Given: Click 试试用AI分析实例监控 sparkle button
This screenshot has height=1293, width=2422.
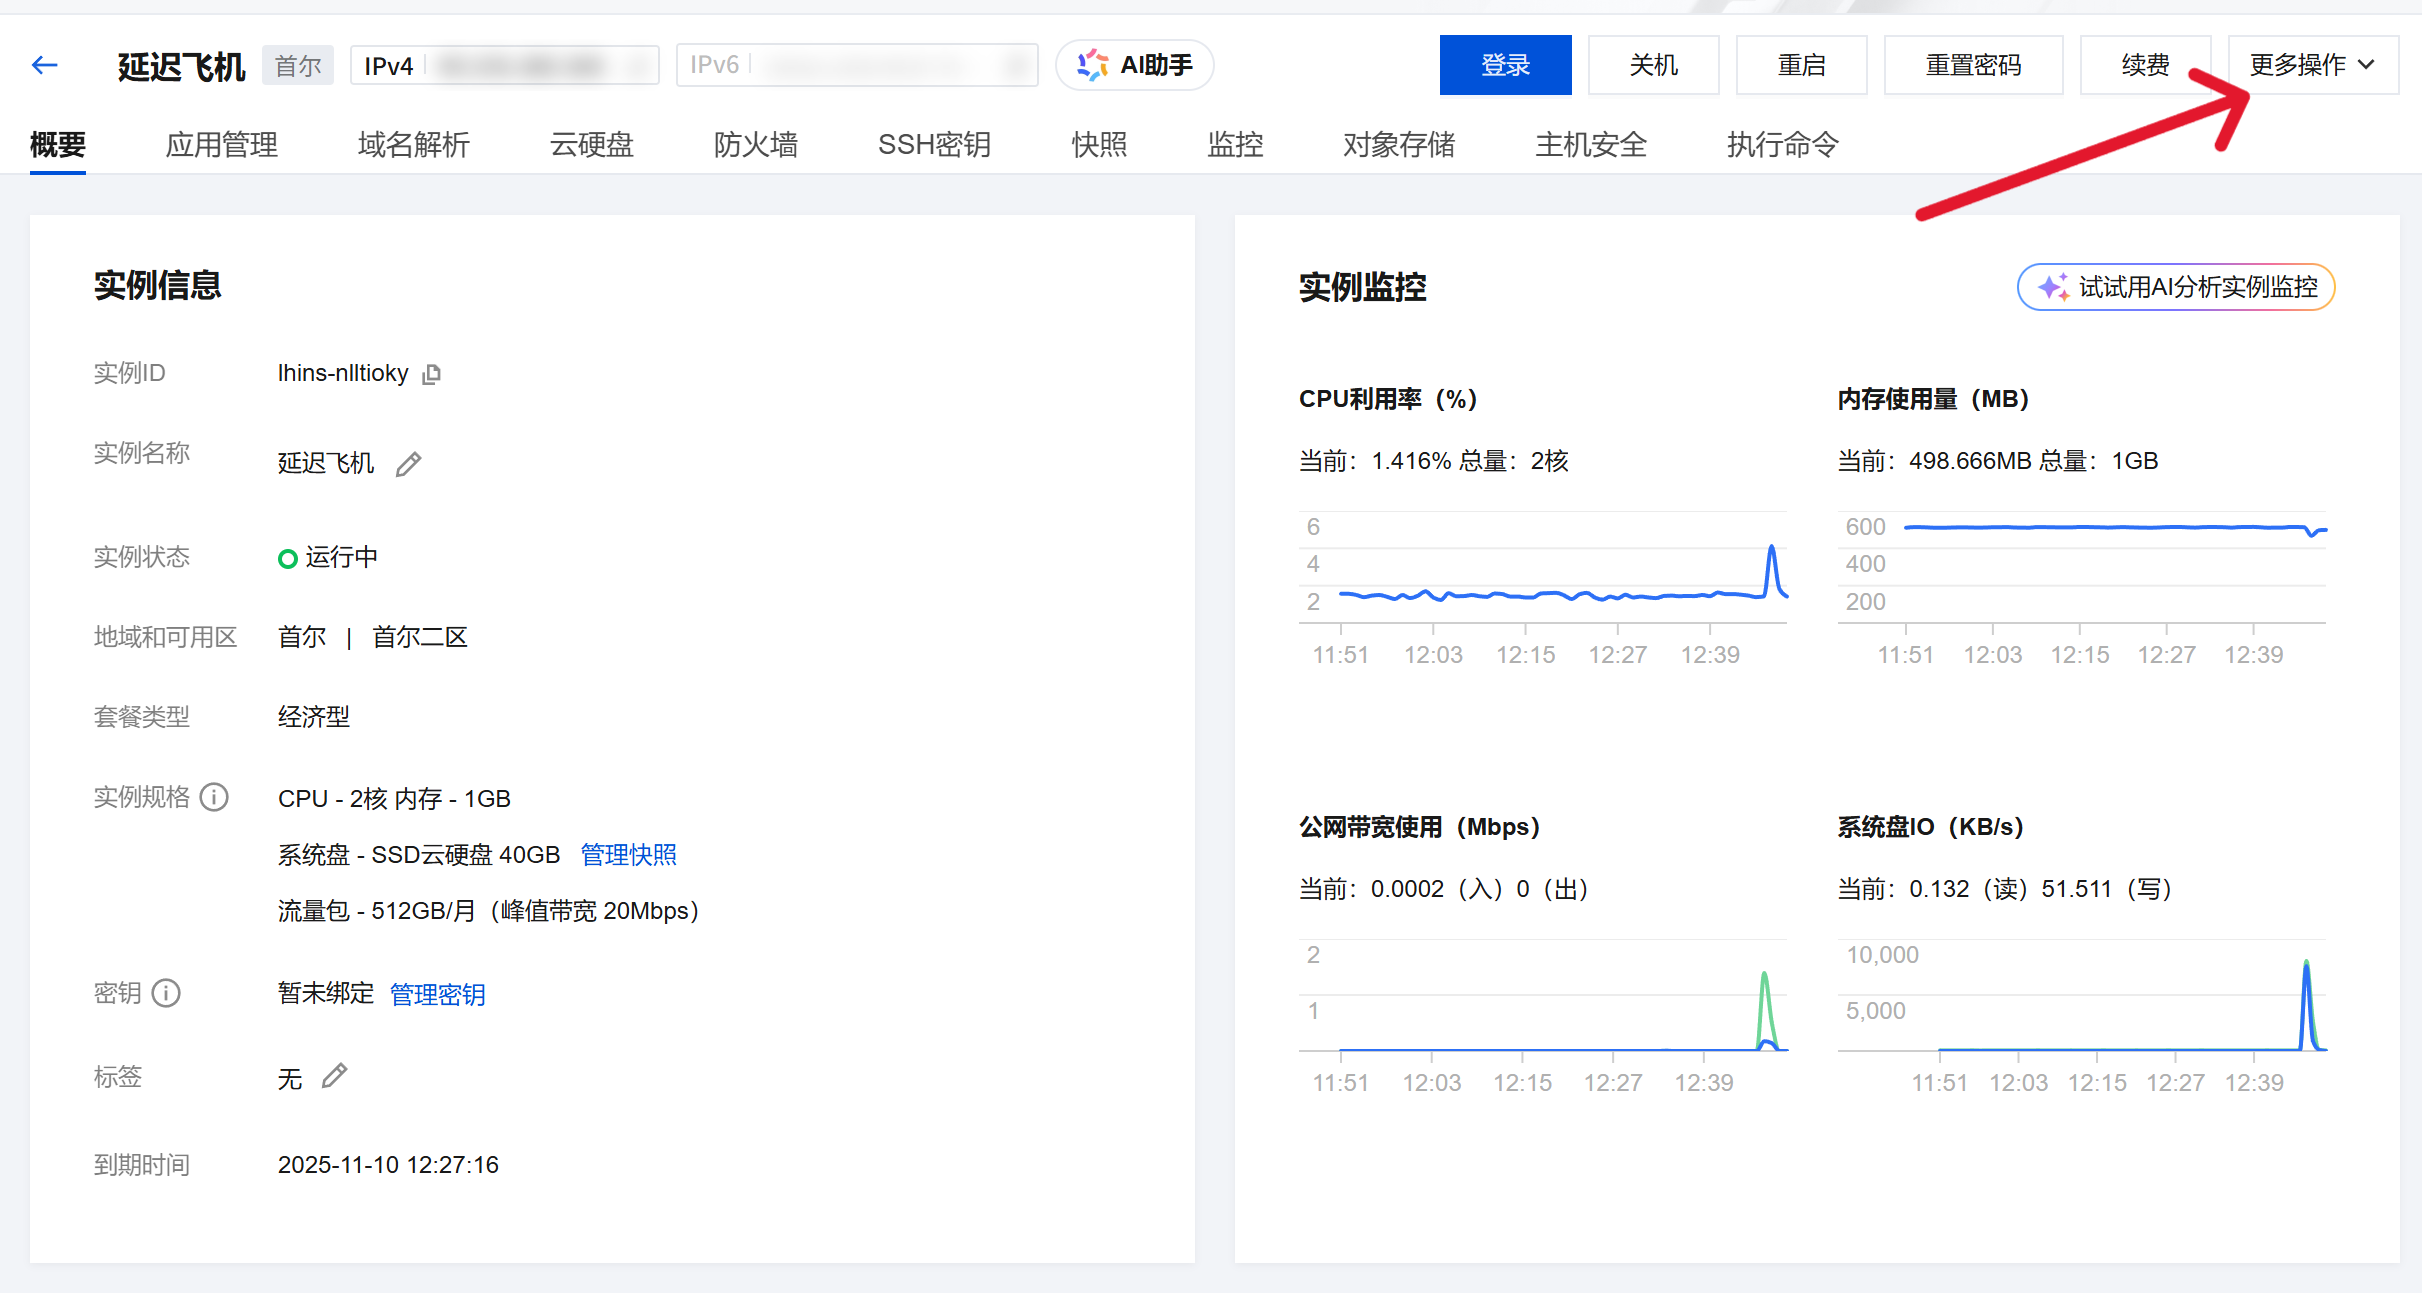Looking at the screenshot, I should point(2176,288).
